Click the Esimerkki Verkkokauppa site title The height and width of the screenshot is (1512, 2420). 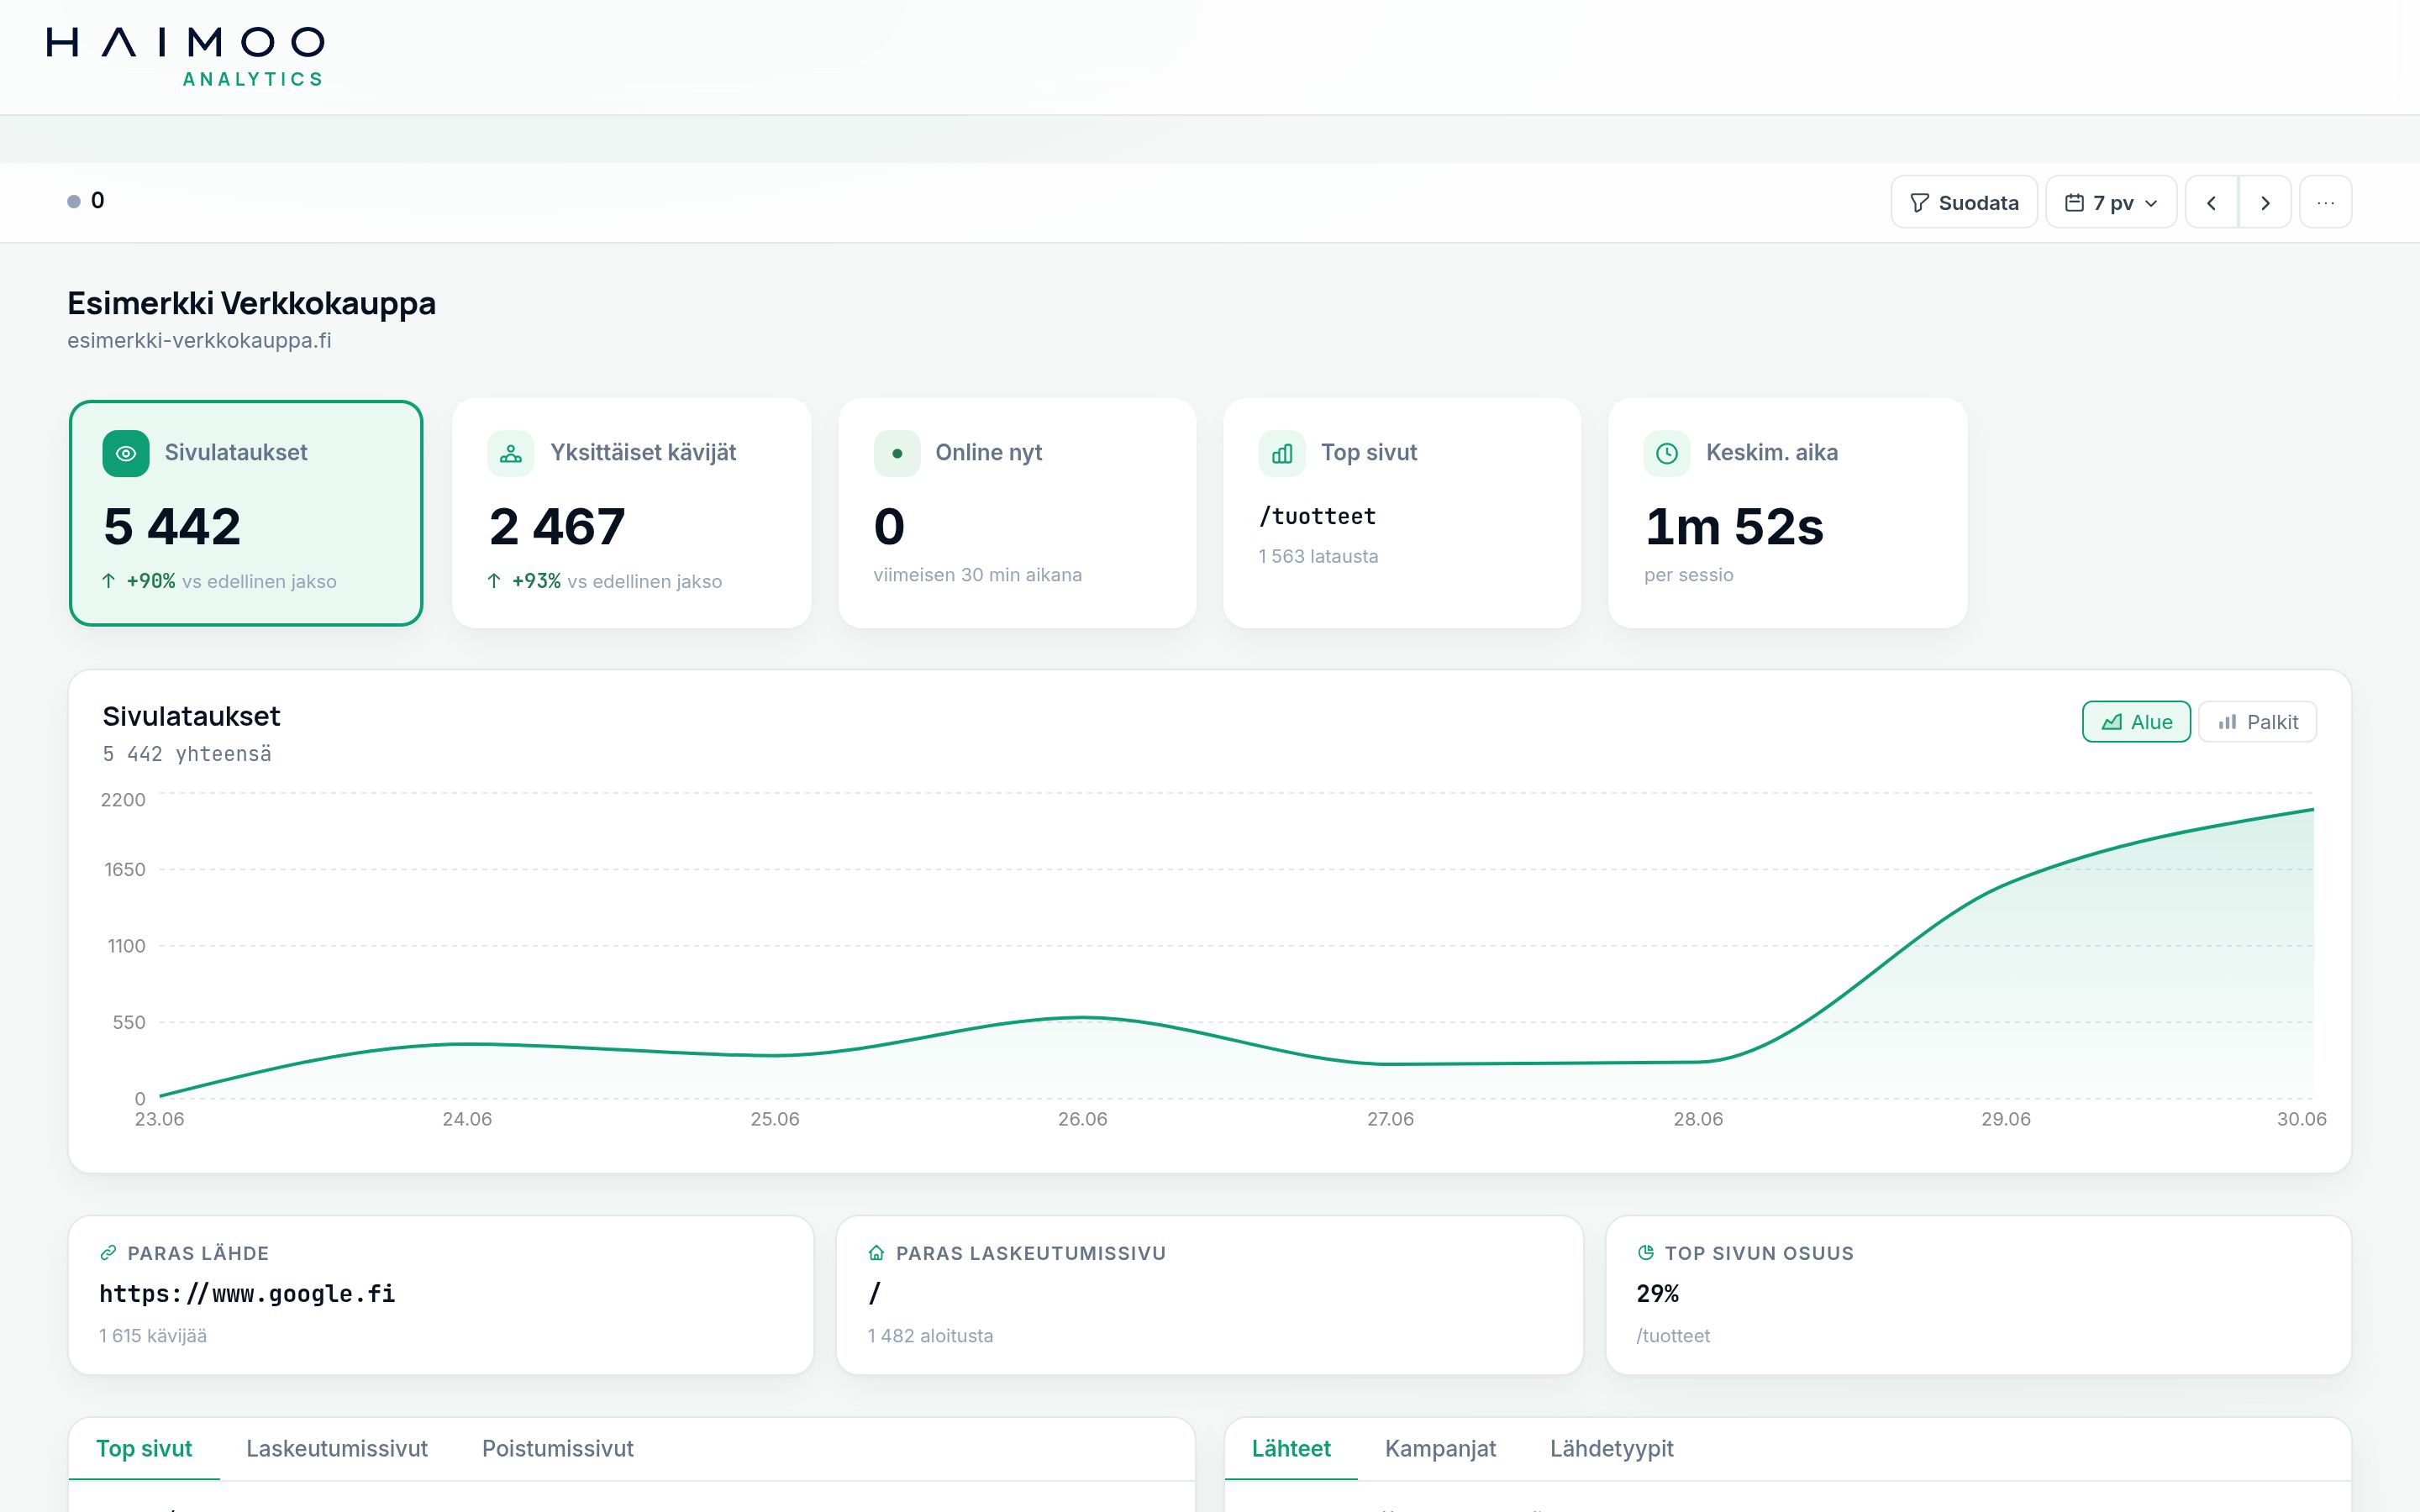pos(251,303)
